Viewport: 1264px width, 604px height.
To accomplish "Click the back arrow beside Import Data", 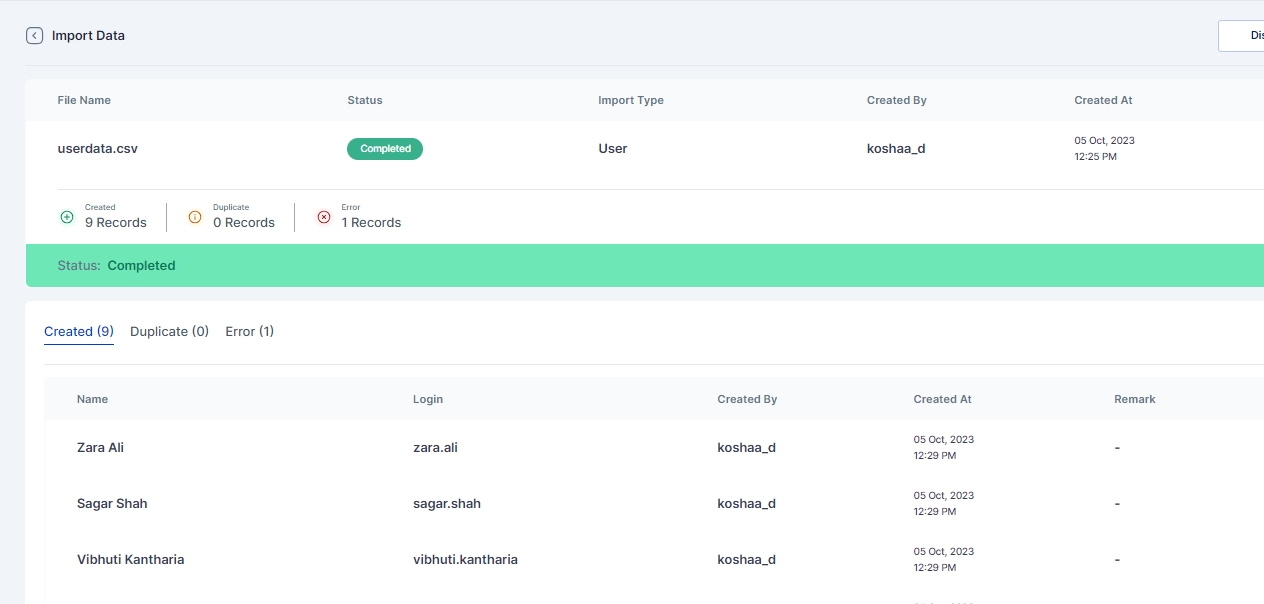I will 34,35.
